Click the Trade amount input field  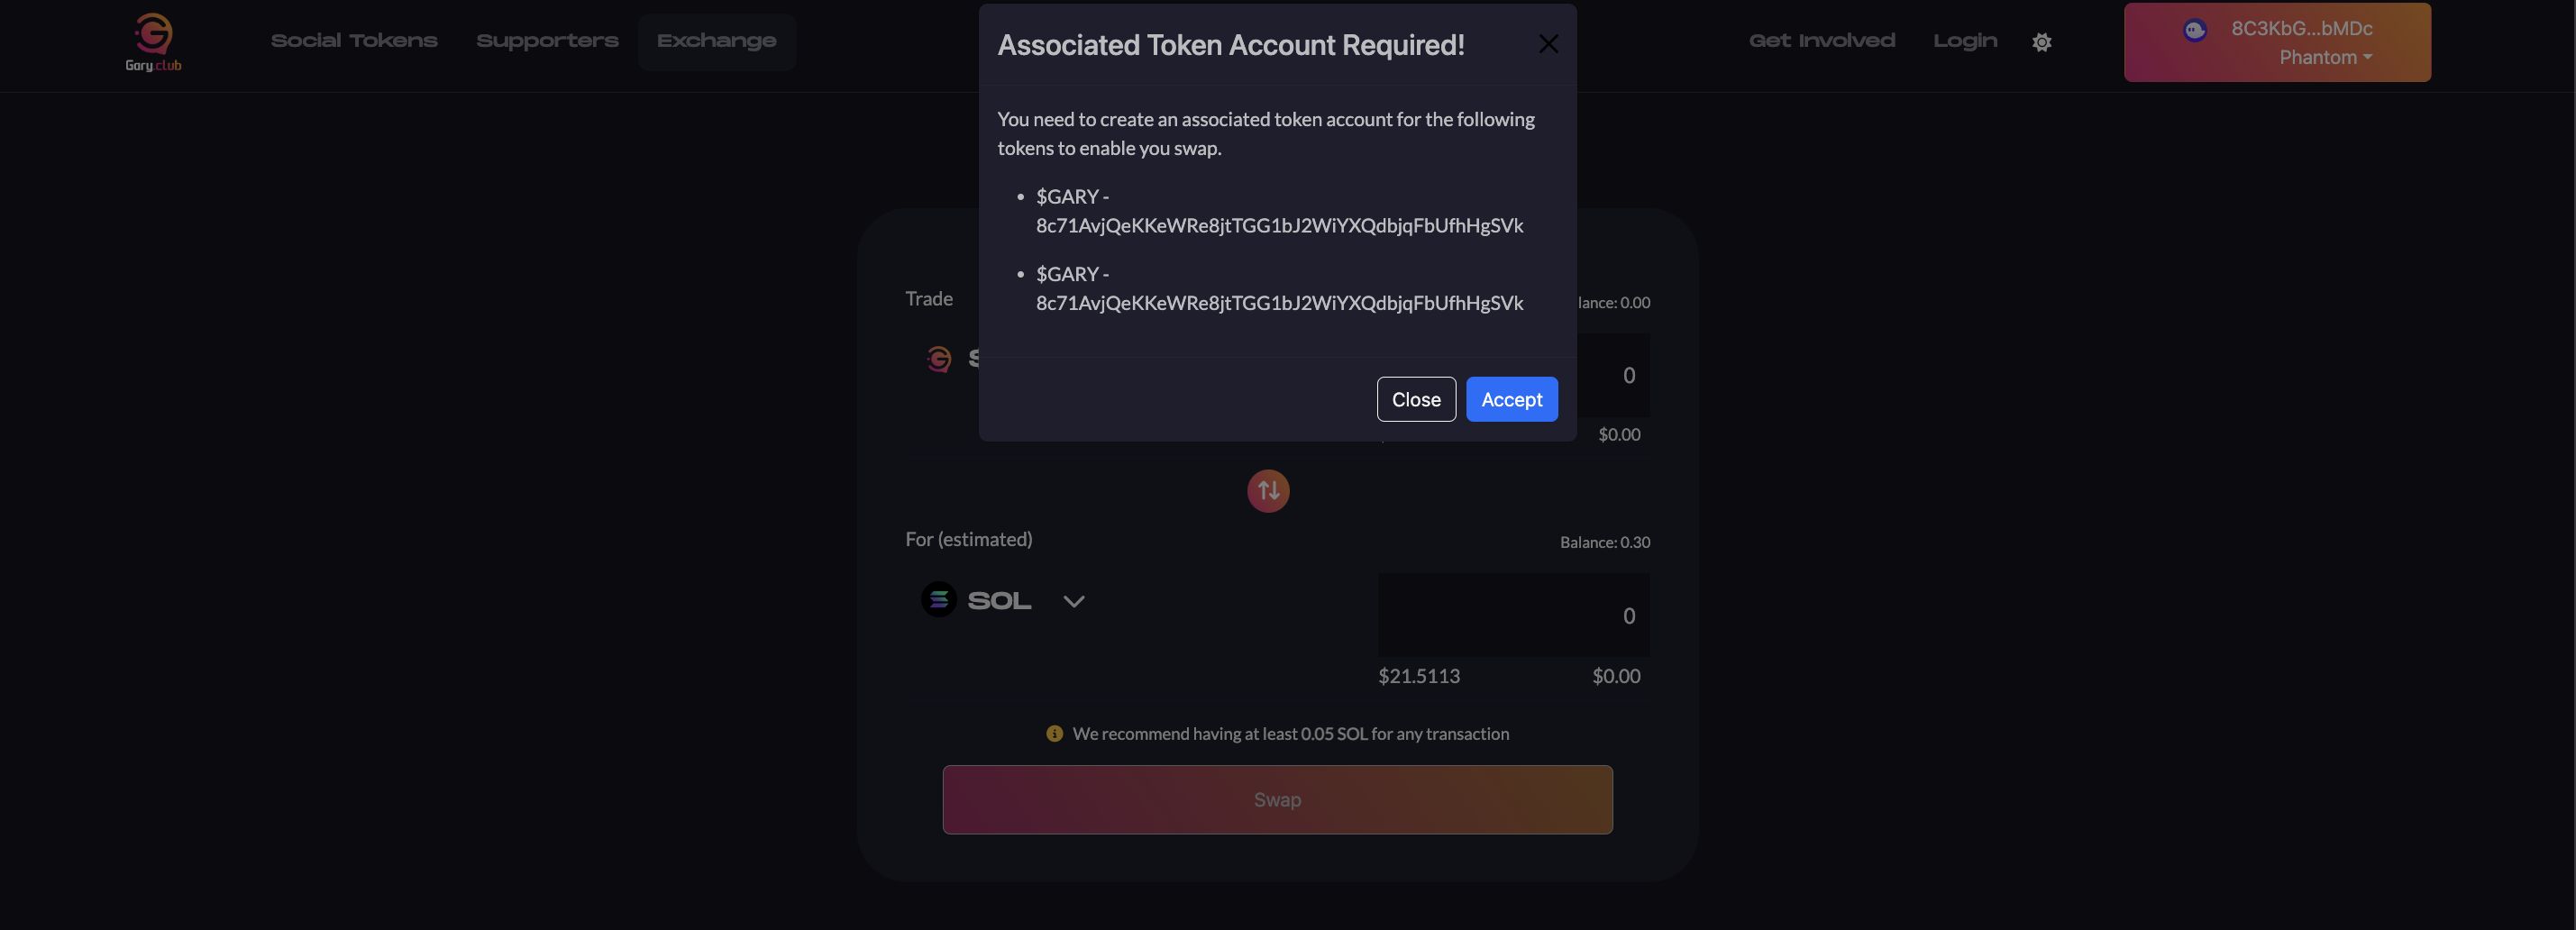(1613, 376)
